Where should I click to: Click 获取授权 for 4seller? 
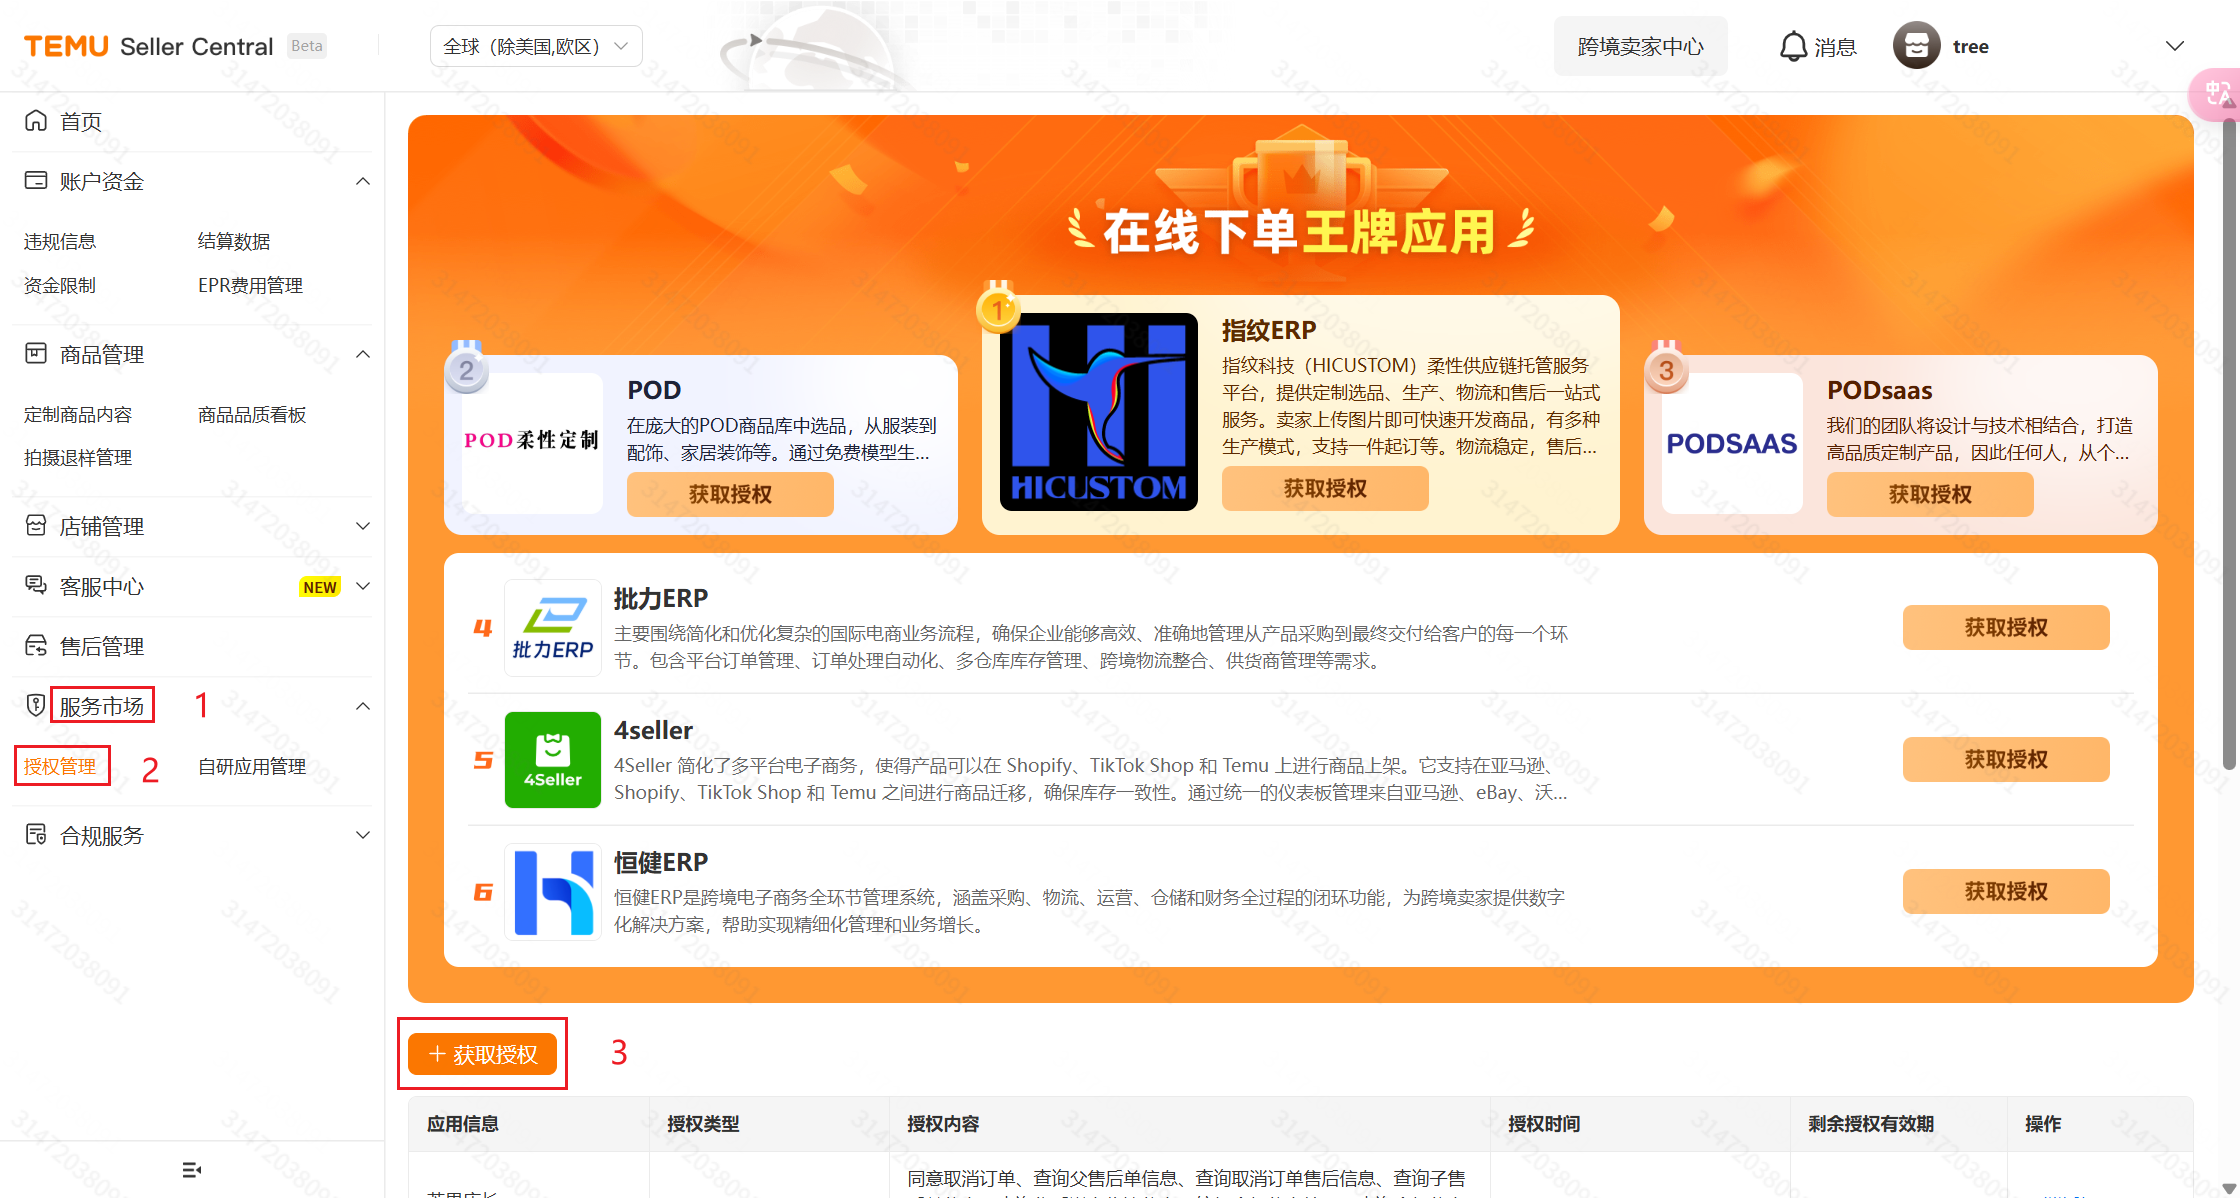(x=2006, y=759)
